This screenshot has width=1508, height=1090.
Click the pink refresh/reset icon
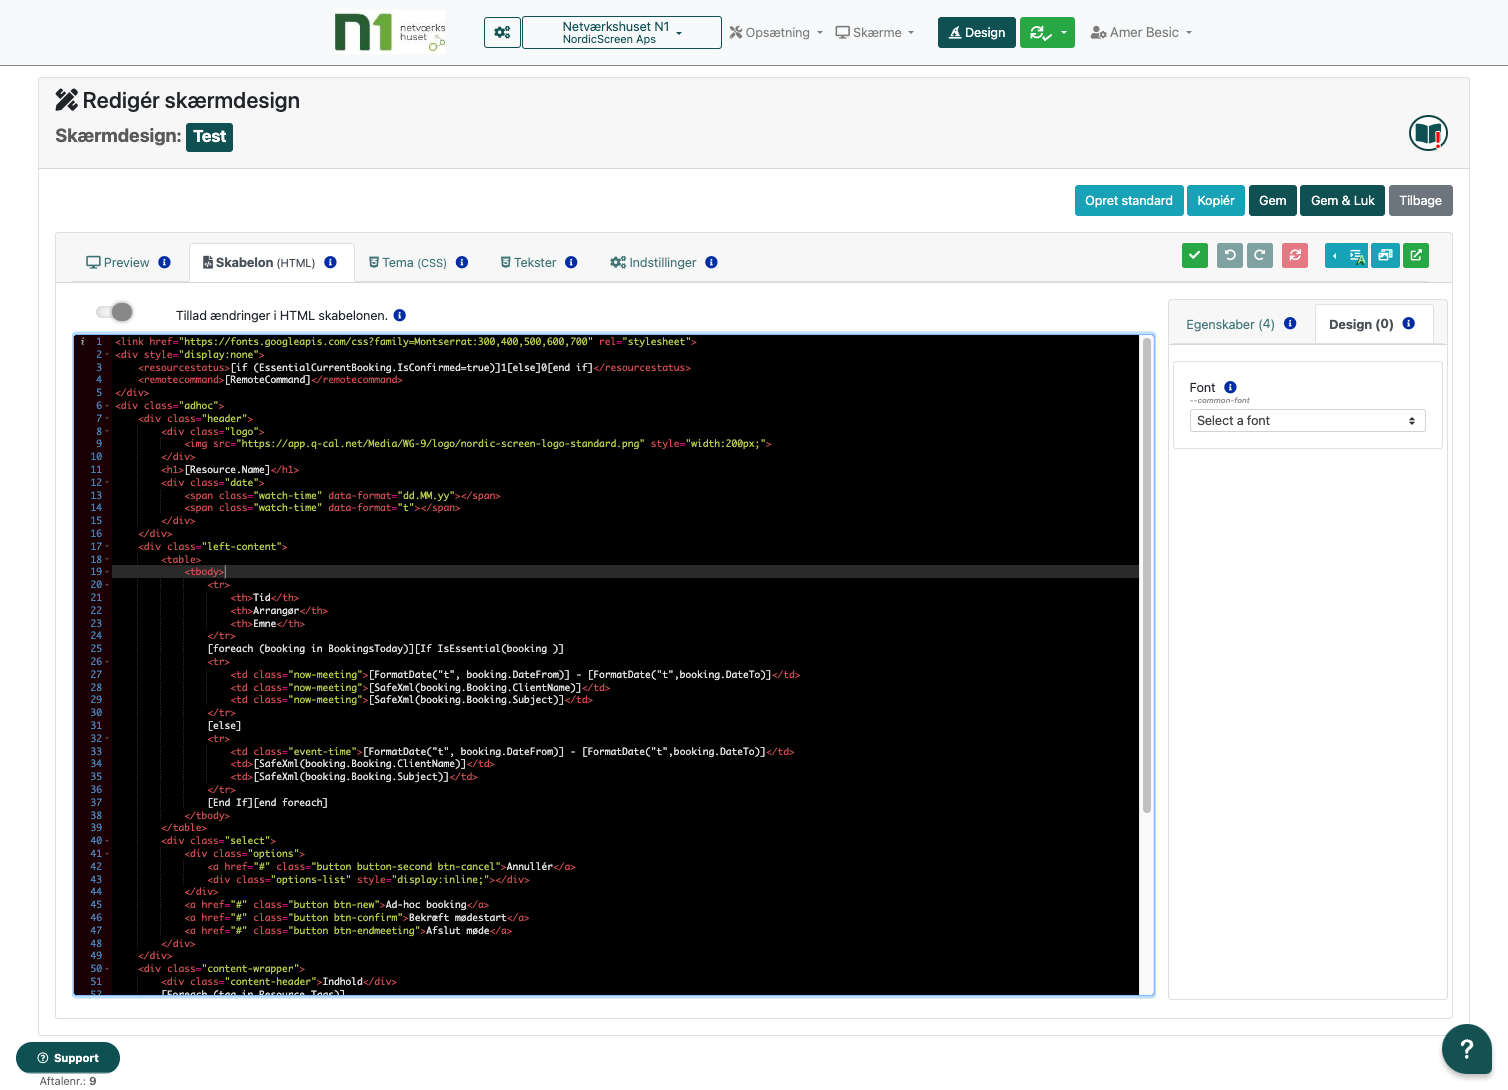coord(1295,255)
